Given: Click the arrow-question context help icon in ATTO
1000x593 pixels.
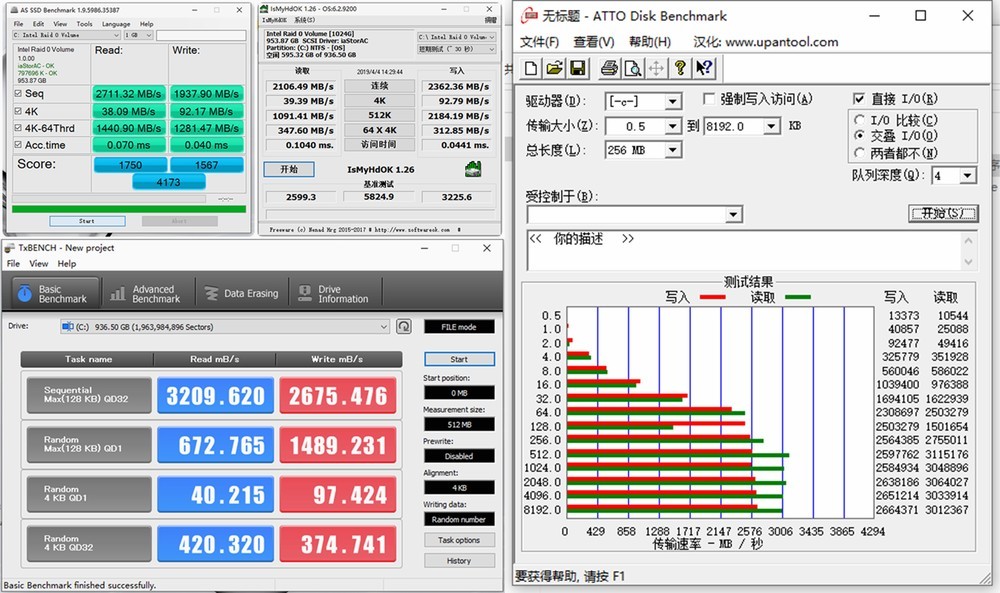Looking at the screenshot, I should click(x=703, y=68).
